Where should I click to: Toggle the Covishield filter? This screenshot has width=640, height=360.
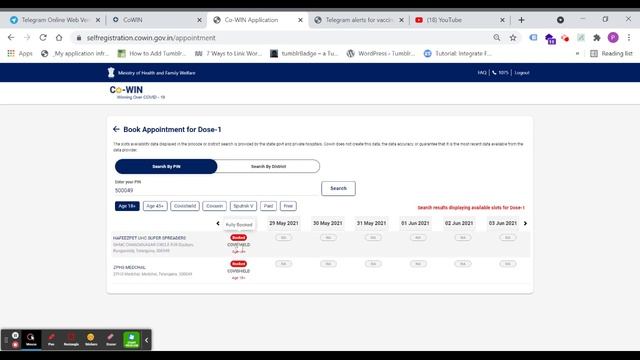(x=185, y=206)
